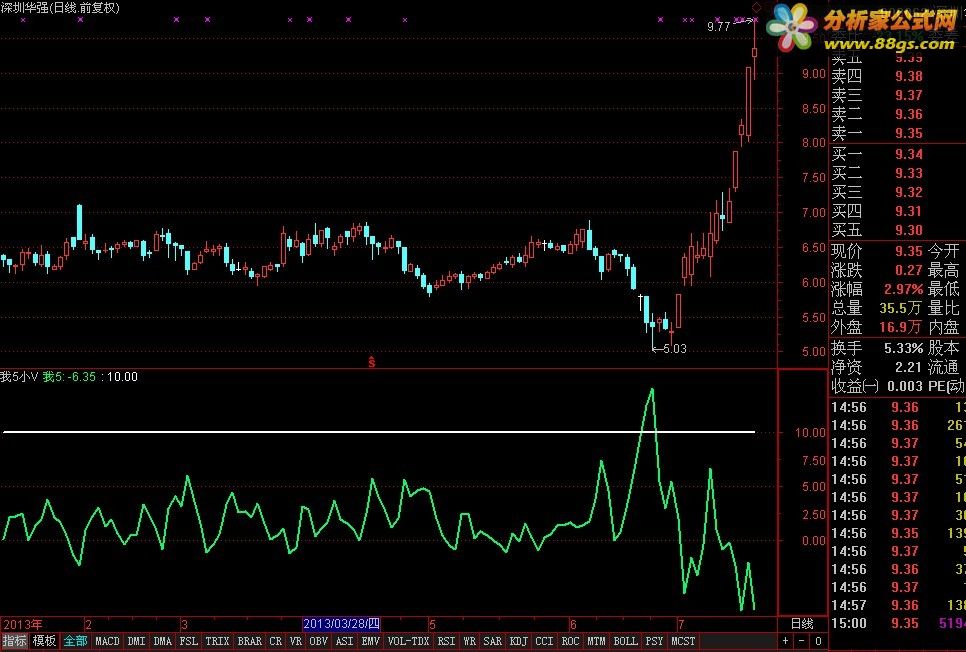This screenshot has width=966, height=652.
Task: Select the VOL-TDX indicator
Action: (408, 642)
